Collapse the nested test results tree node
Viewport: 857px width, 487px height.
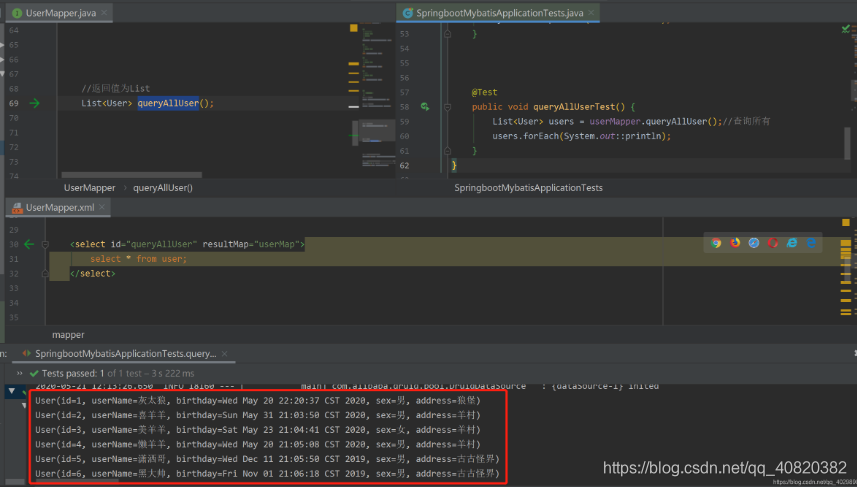click(x=24, y=405)
